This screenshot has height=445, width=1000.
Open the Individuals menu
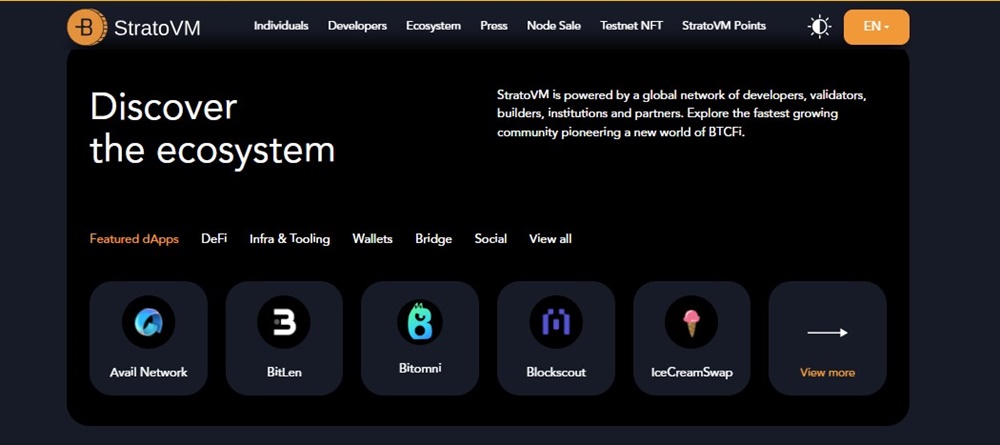tap(281, 26)
